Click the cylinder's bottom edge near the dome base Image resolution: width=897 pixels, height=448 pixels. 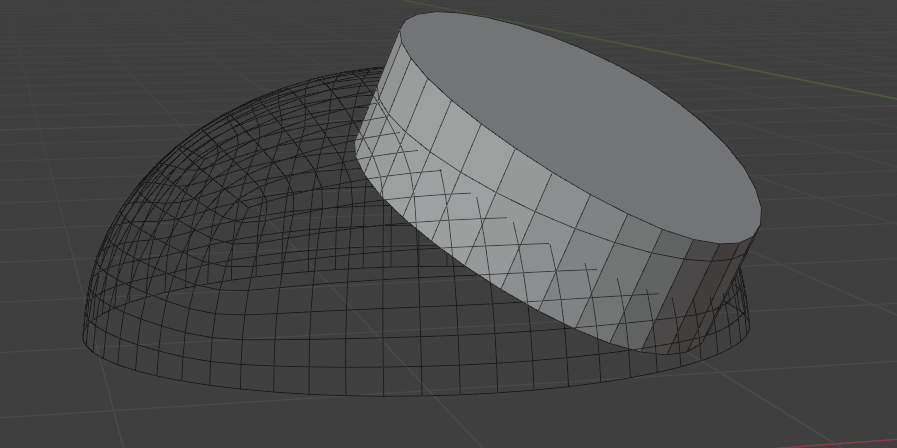[600, 332]
